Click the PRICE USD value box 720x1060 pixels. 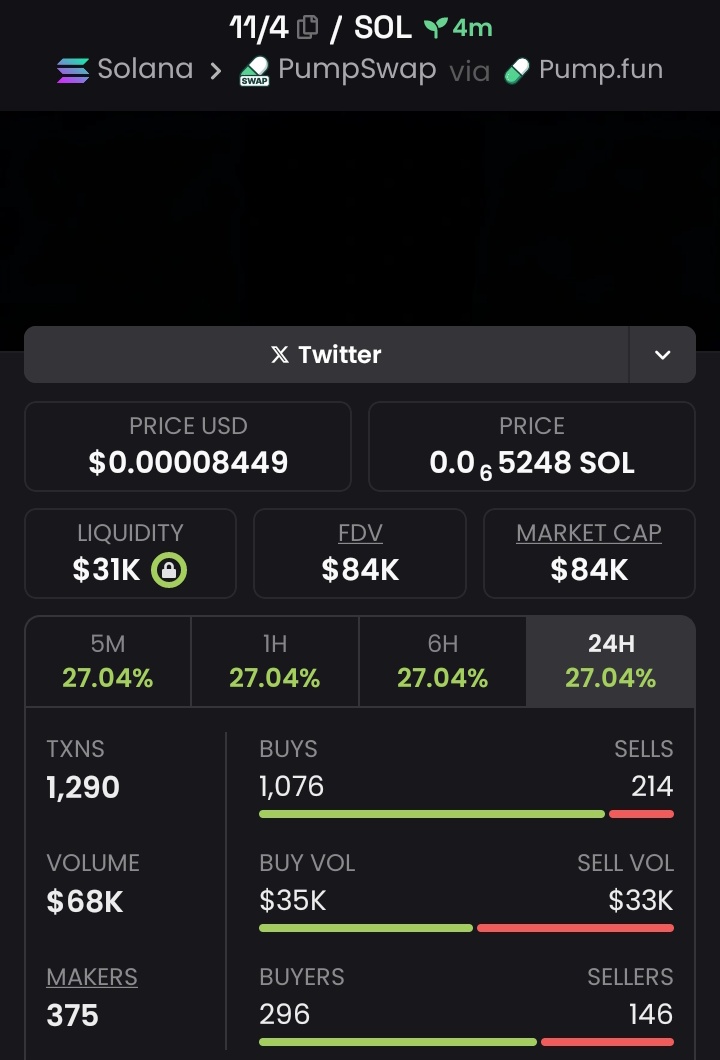click(188, 447)
